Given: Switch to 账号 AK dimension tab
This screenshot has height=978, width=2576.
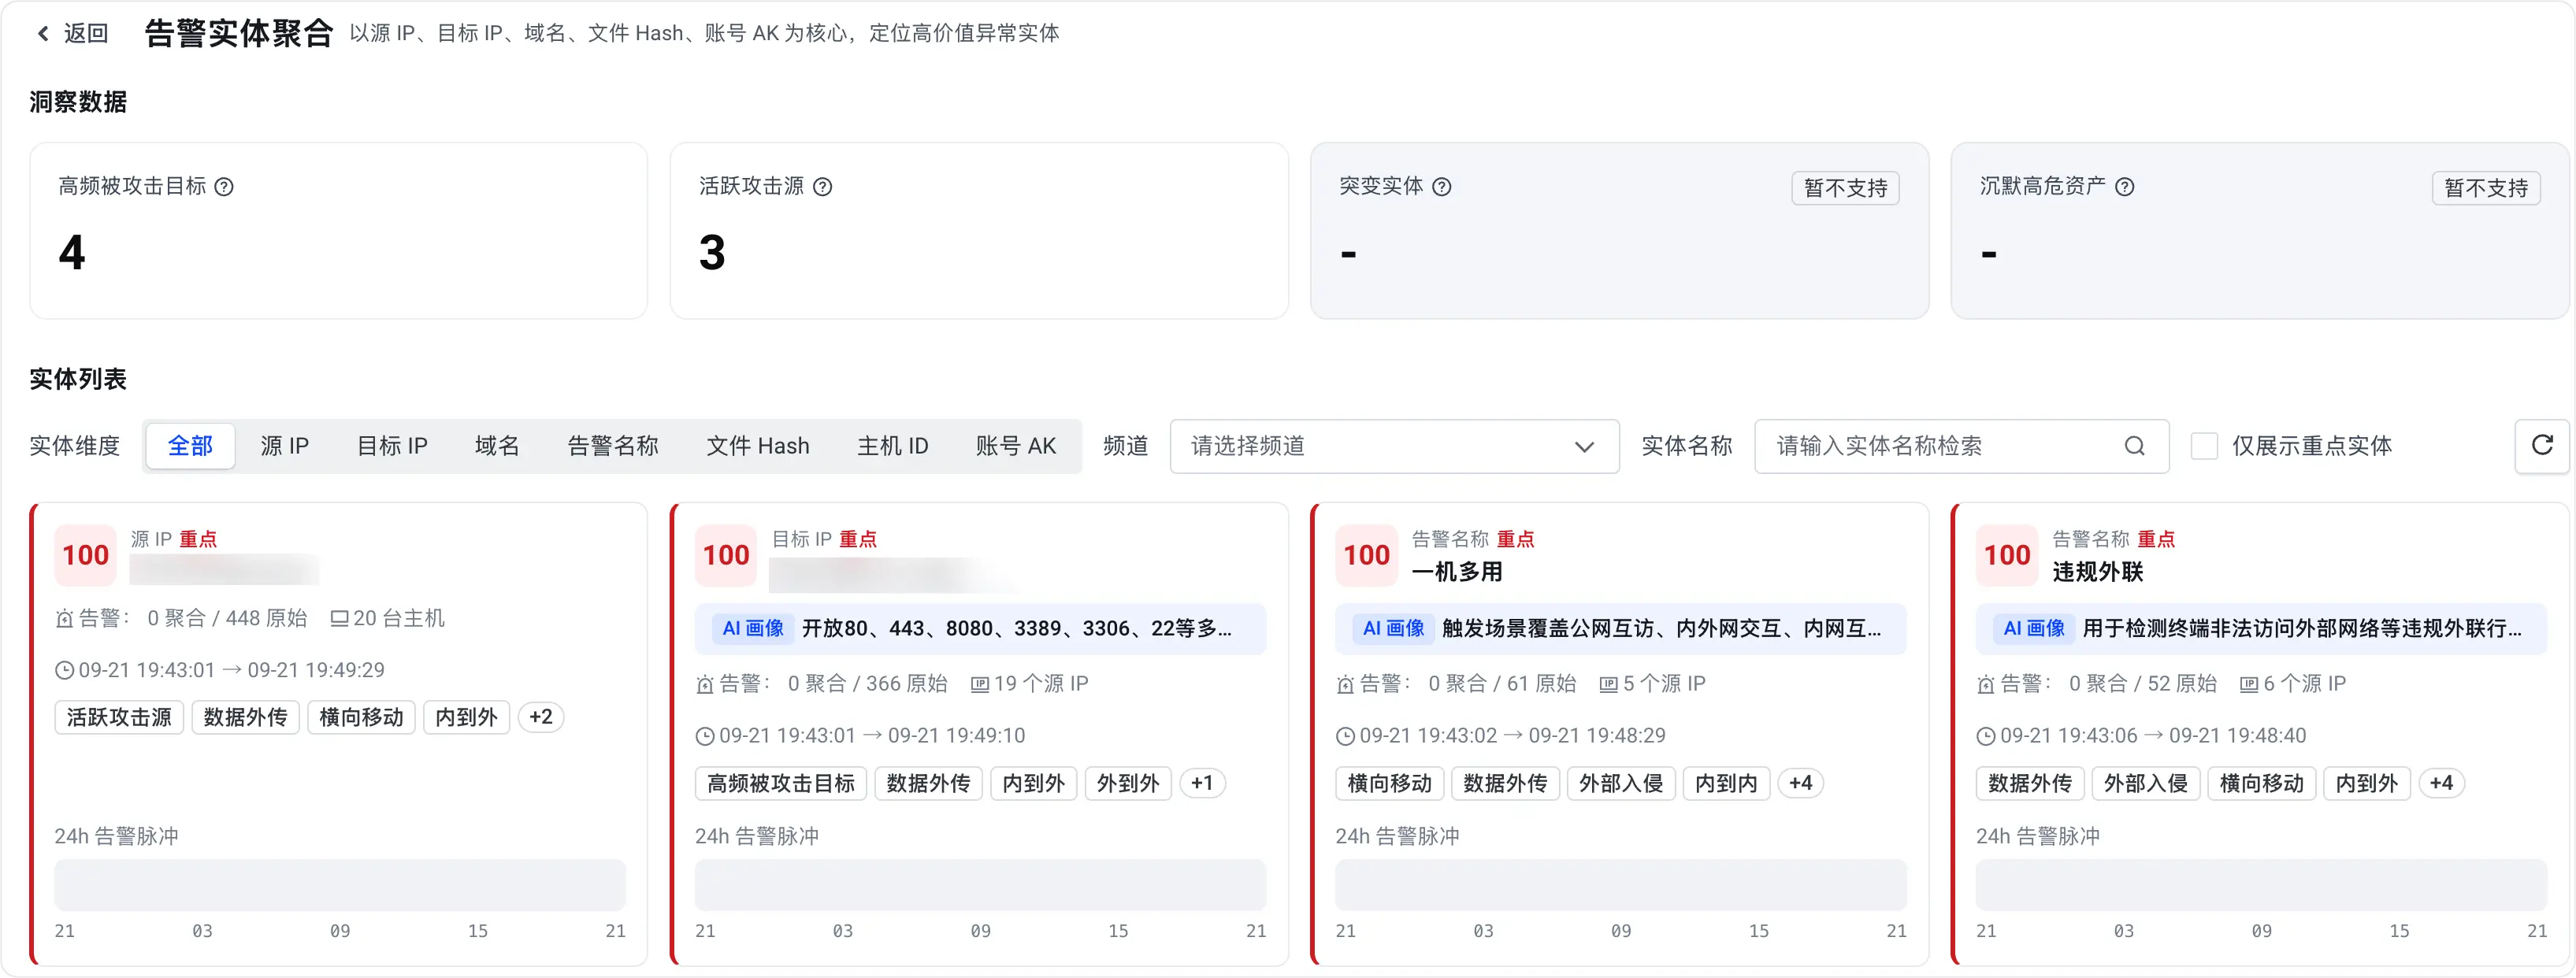Looking at the screenshot, I should click(x=1016, y=446).
